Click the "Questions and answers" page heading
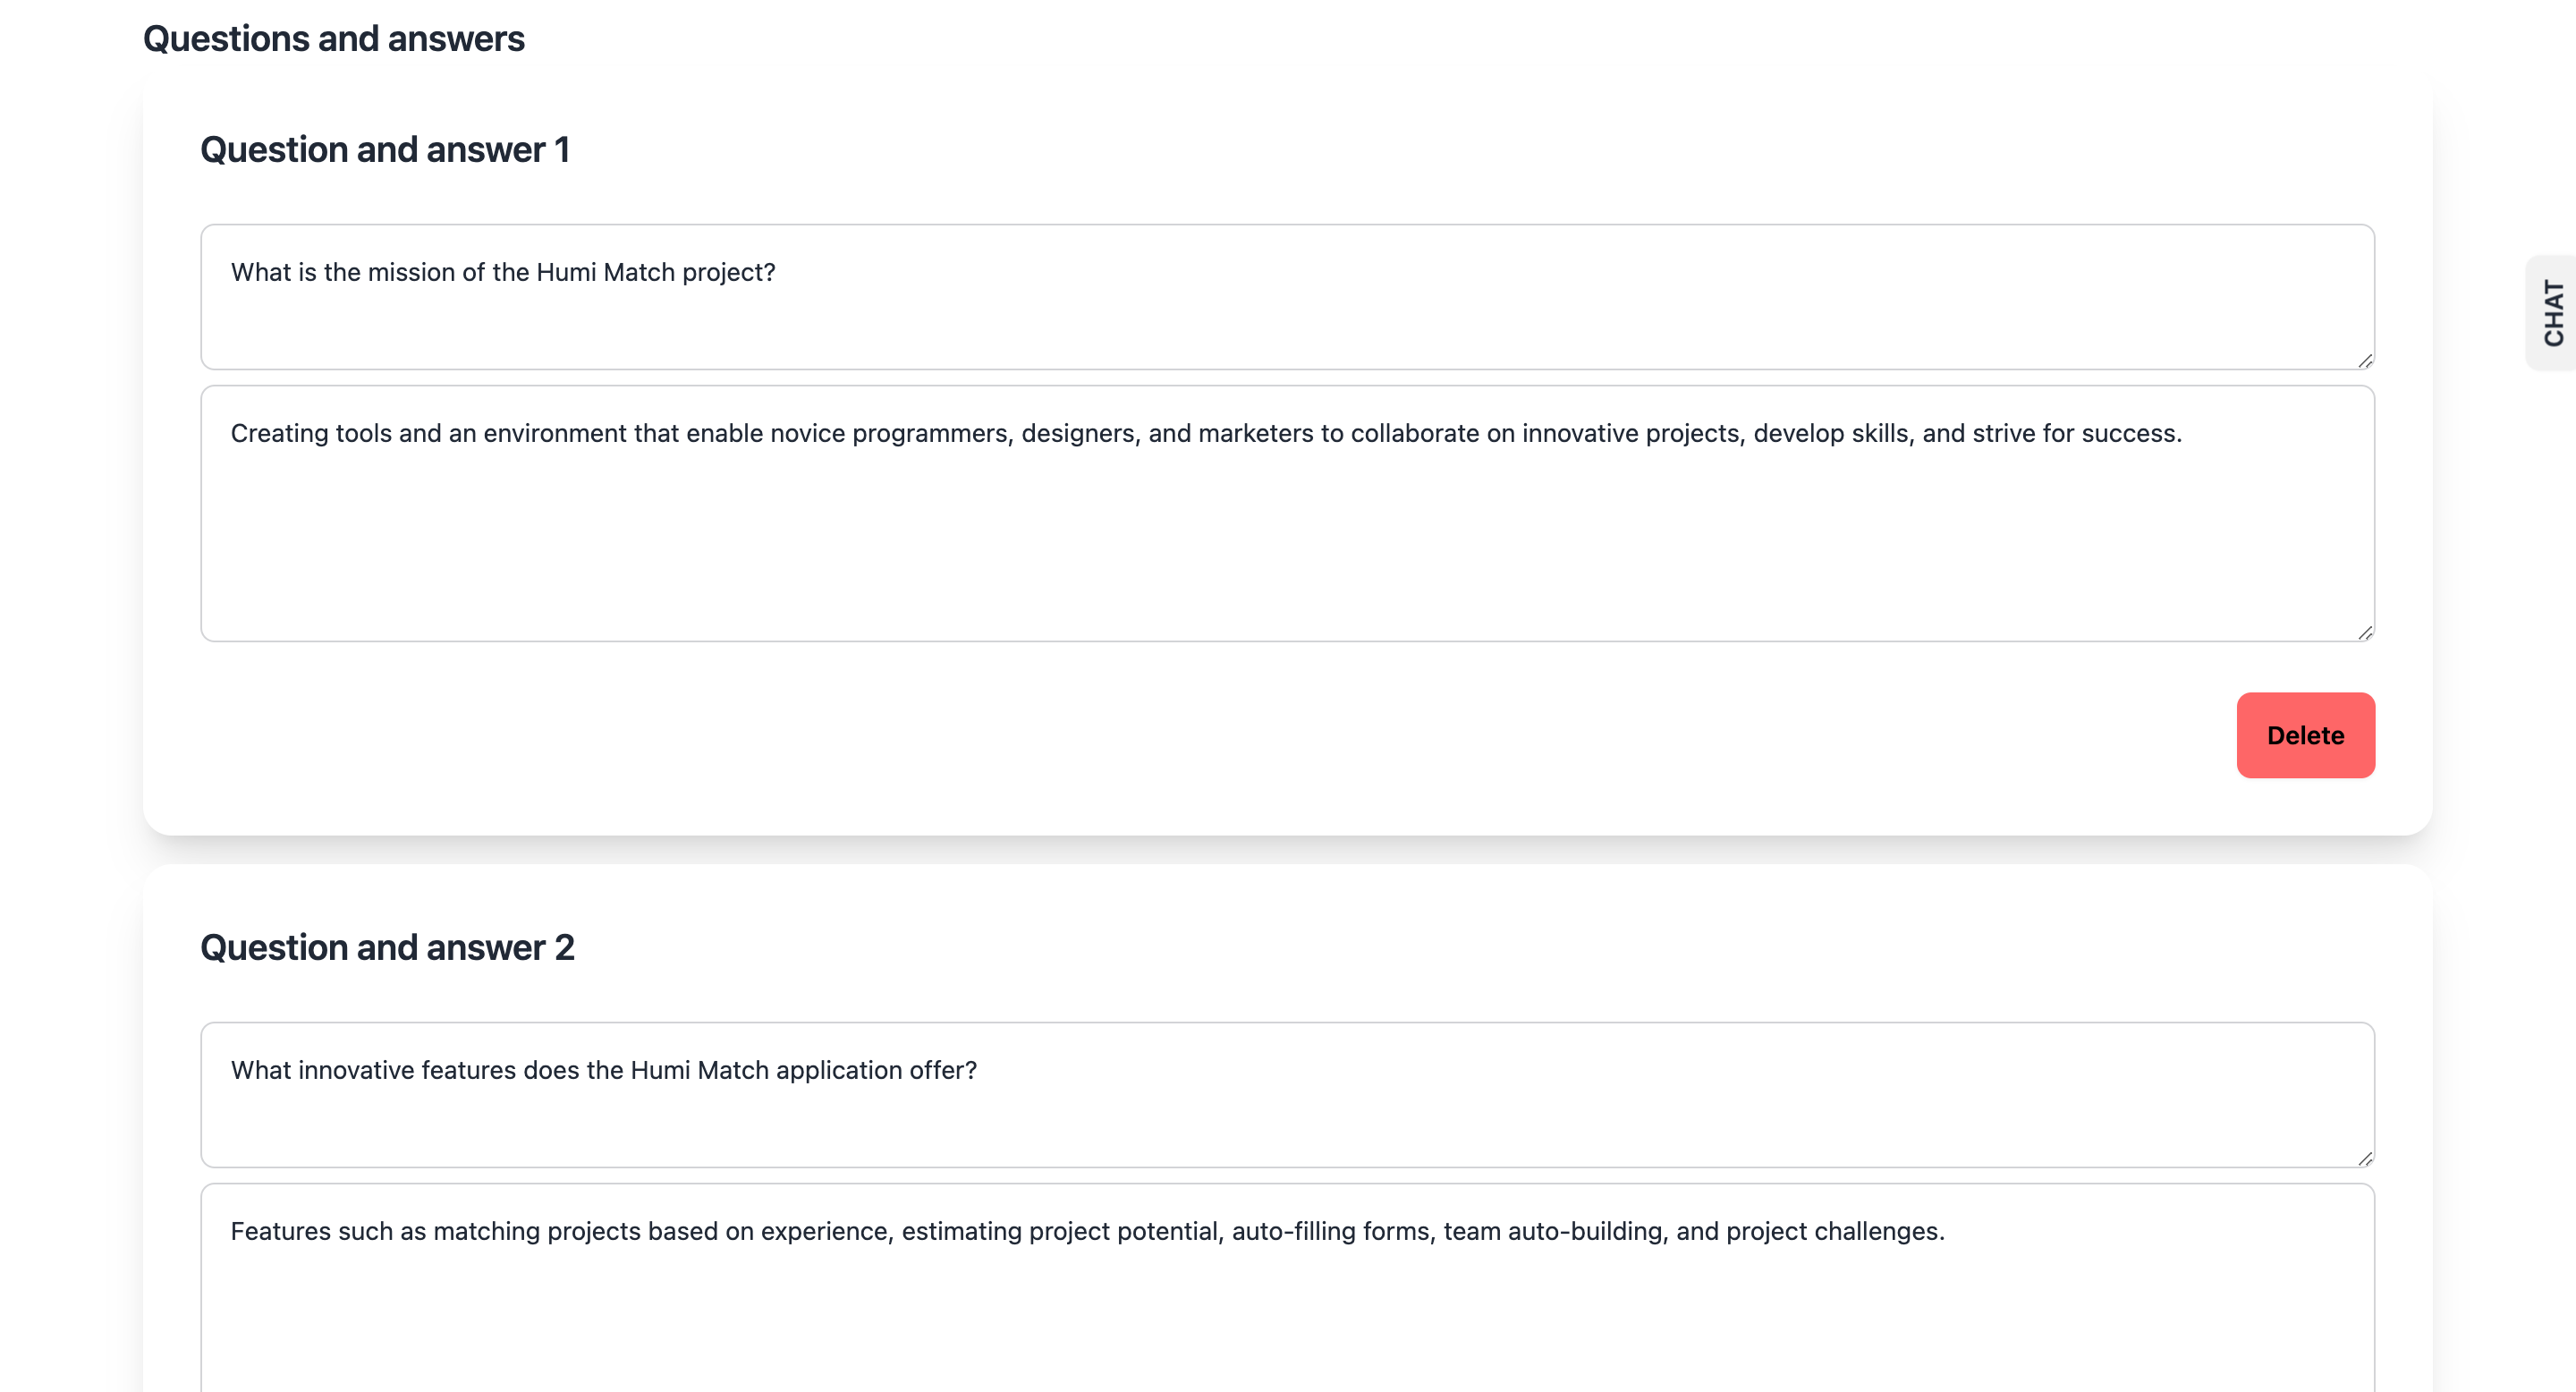Viewport: 2576px width, 1392px height. click(333, 38)
